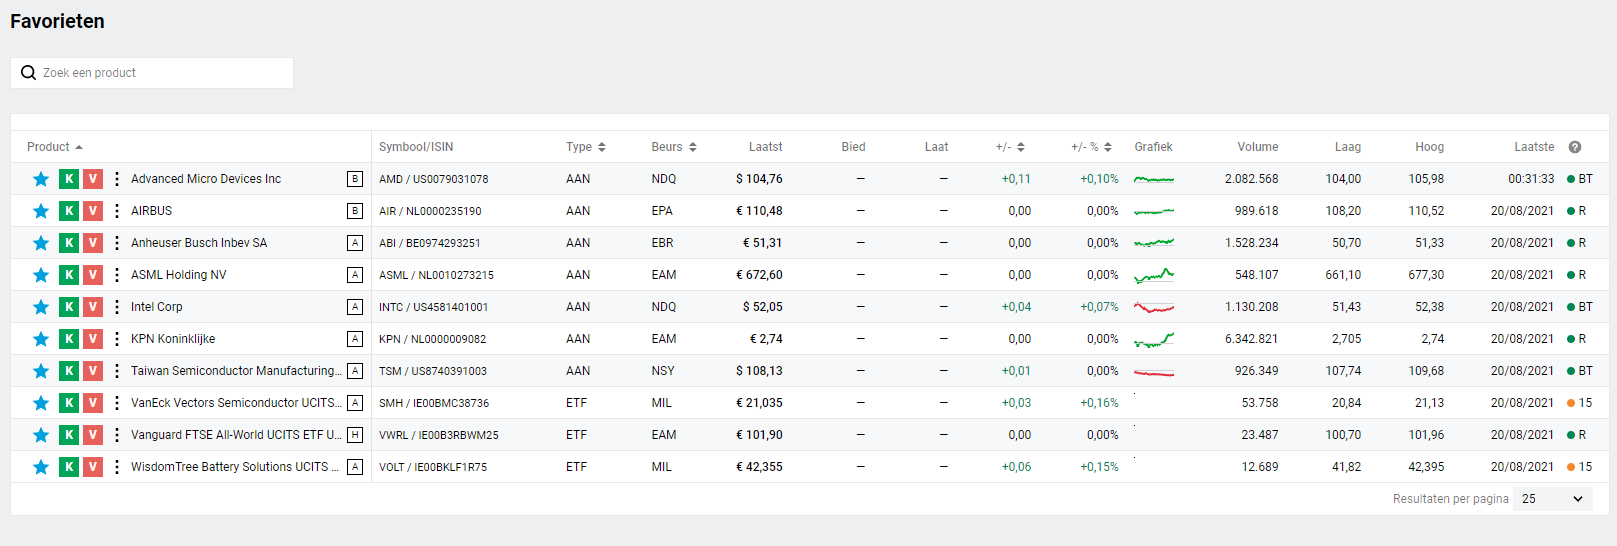The height and width of the screenshot is (546, 1617).
Task: Click the red V sell button for Intel Corp
Action: (x=93, y=307)
